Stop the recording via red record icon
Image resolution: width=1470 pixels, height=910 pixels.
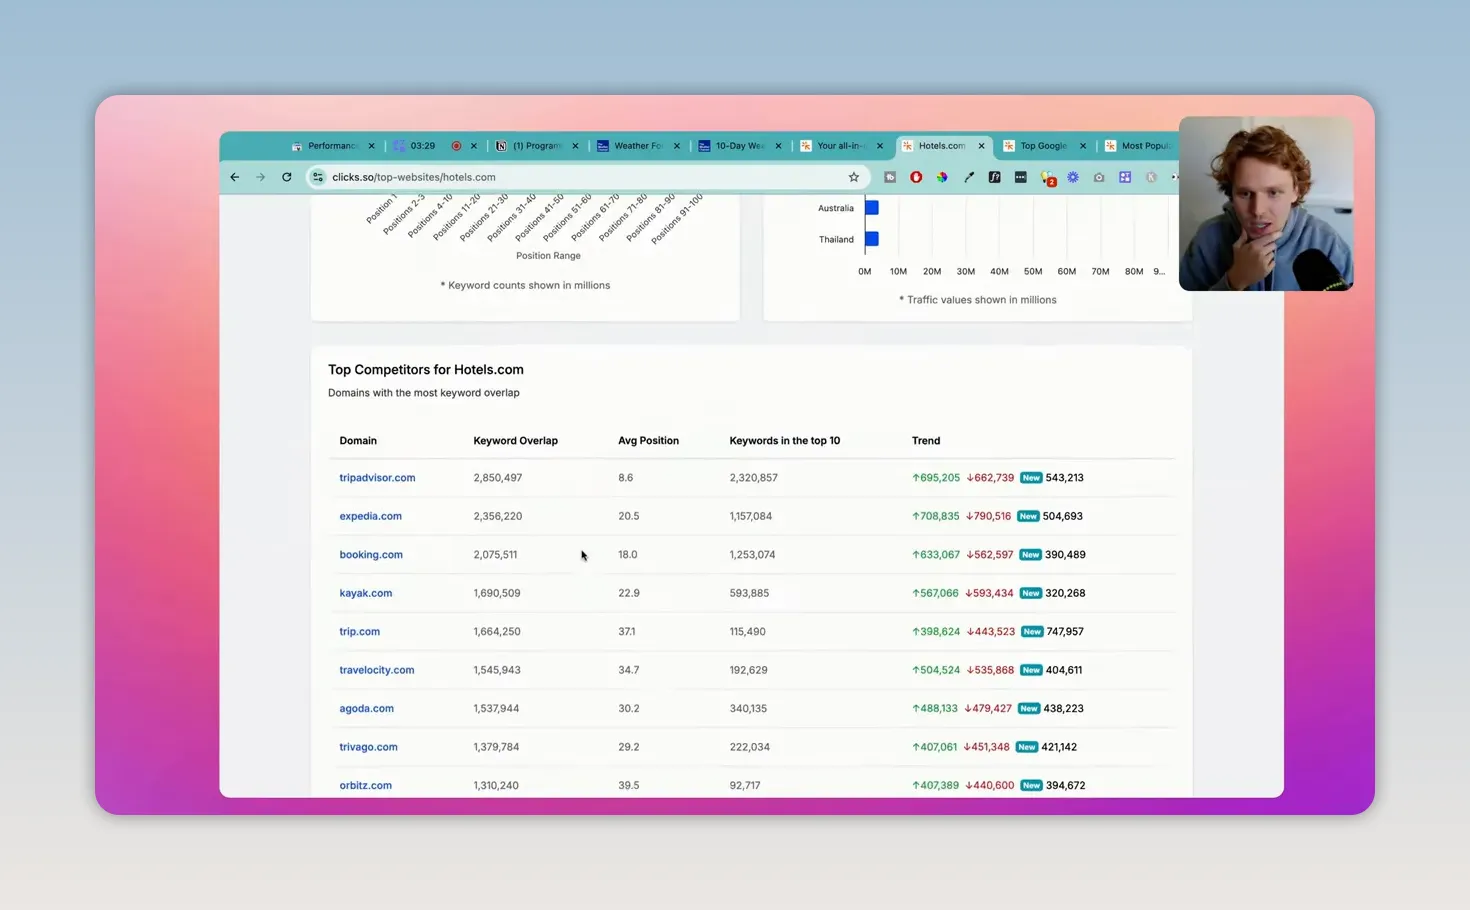tap(456, 146)
